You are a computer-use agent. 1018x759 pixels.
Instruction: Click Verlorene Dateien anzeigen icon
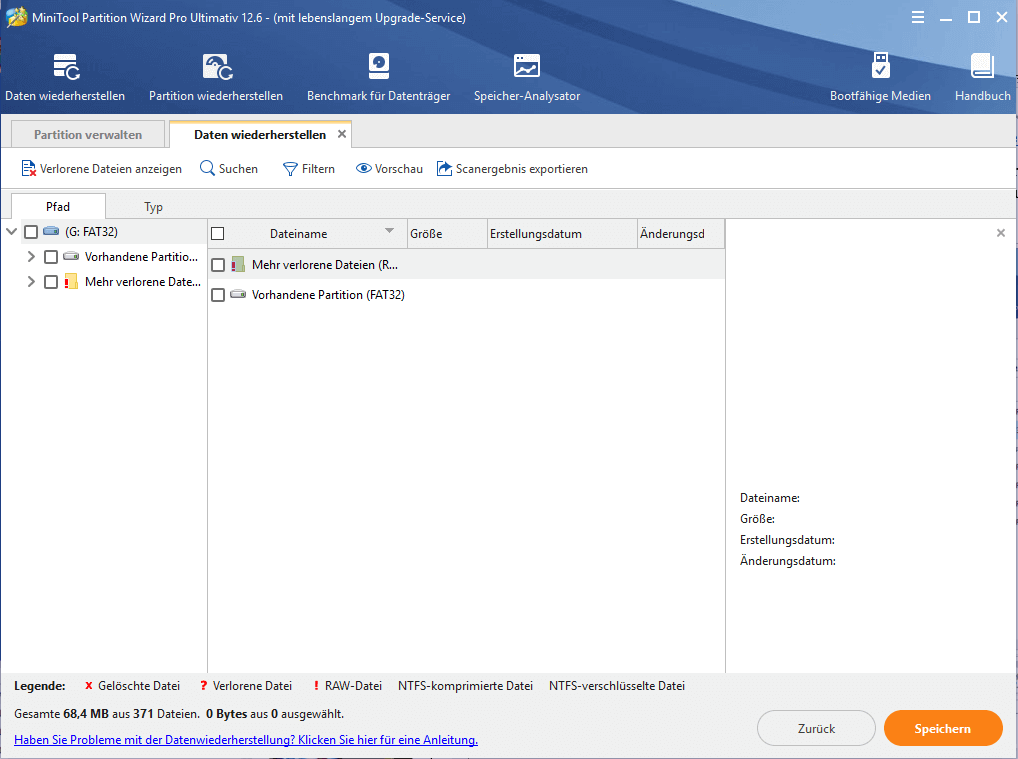[x=29, y=169]
